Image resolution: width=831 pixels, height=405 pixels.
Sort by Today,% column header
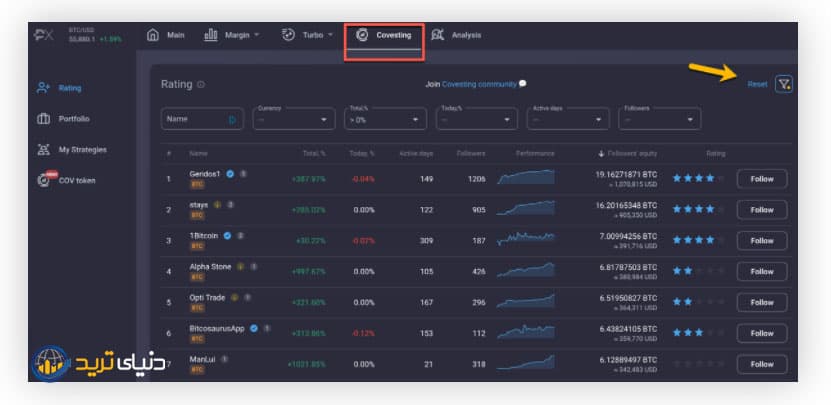[x=362, y=153]
